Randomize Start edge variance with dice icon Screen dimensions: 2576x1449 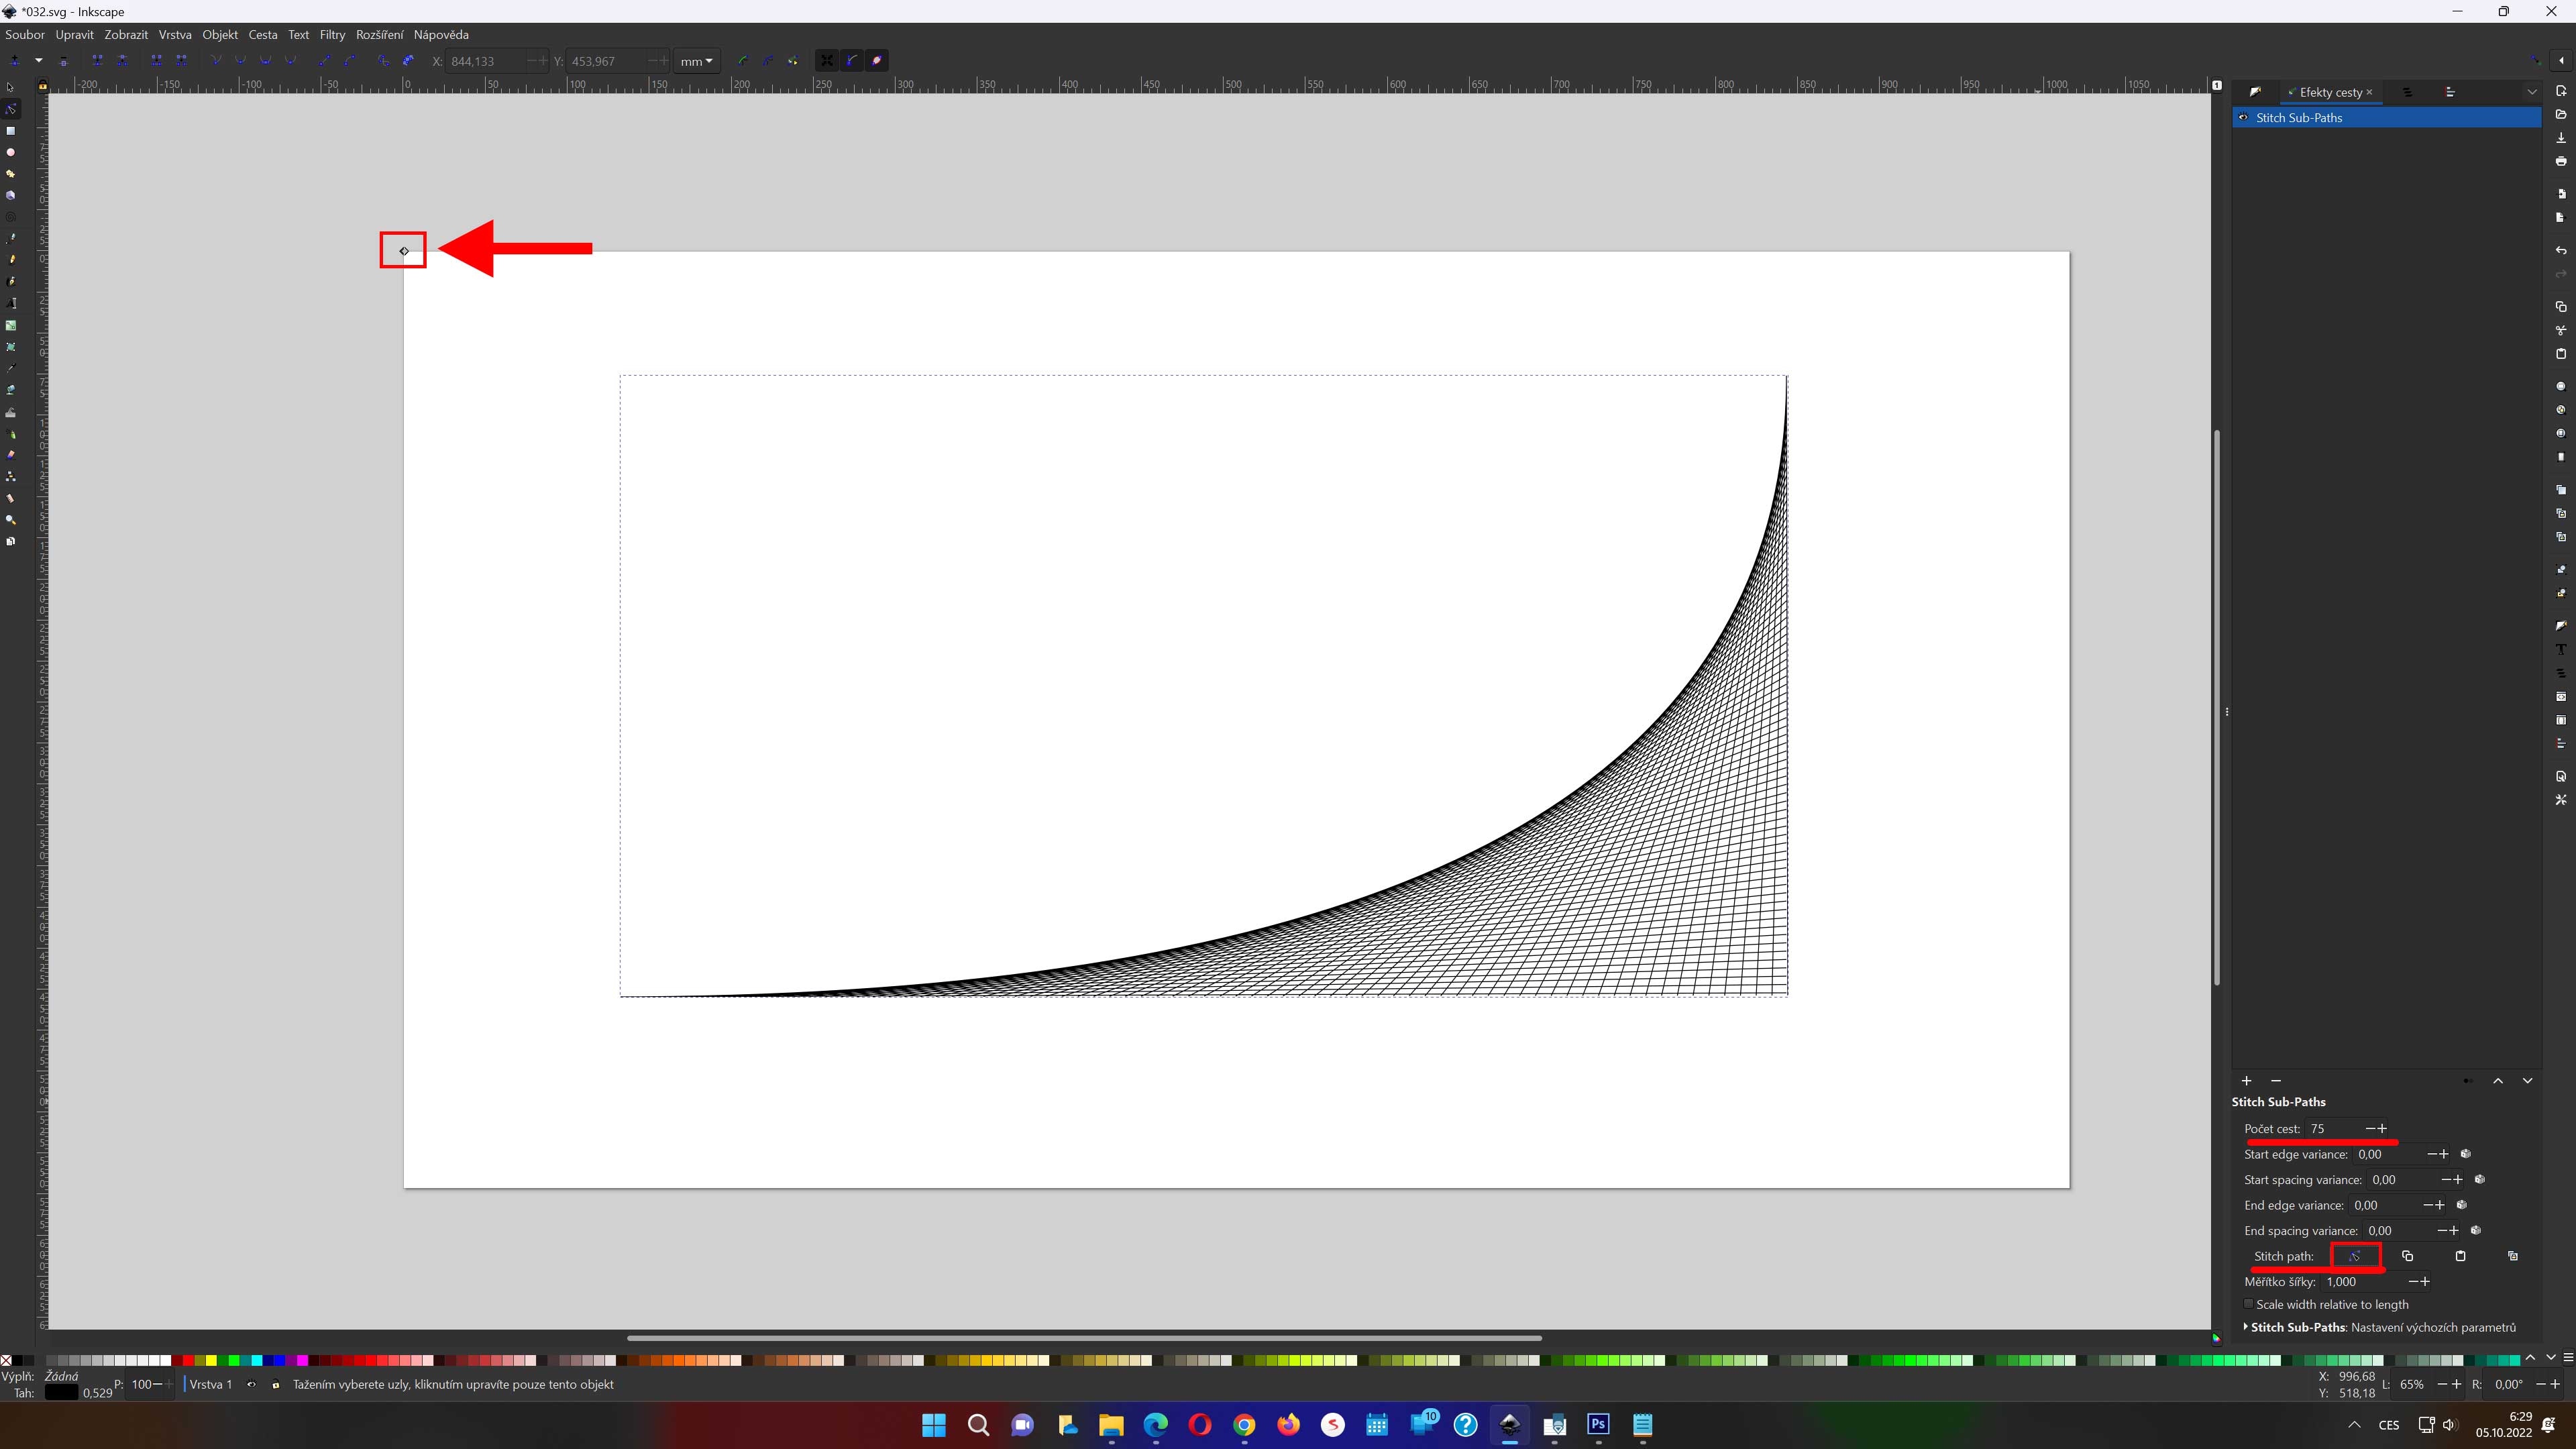[x=2466, y=1154]
